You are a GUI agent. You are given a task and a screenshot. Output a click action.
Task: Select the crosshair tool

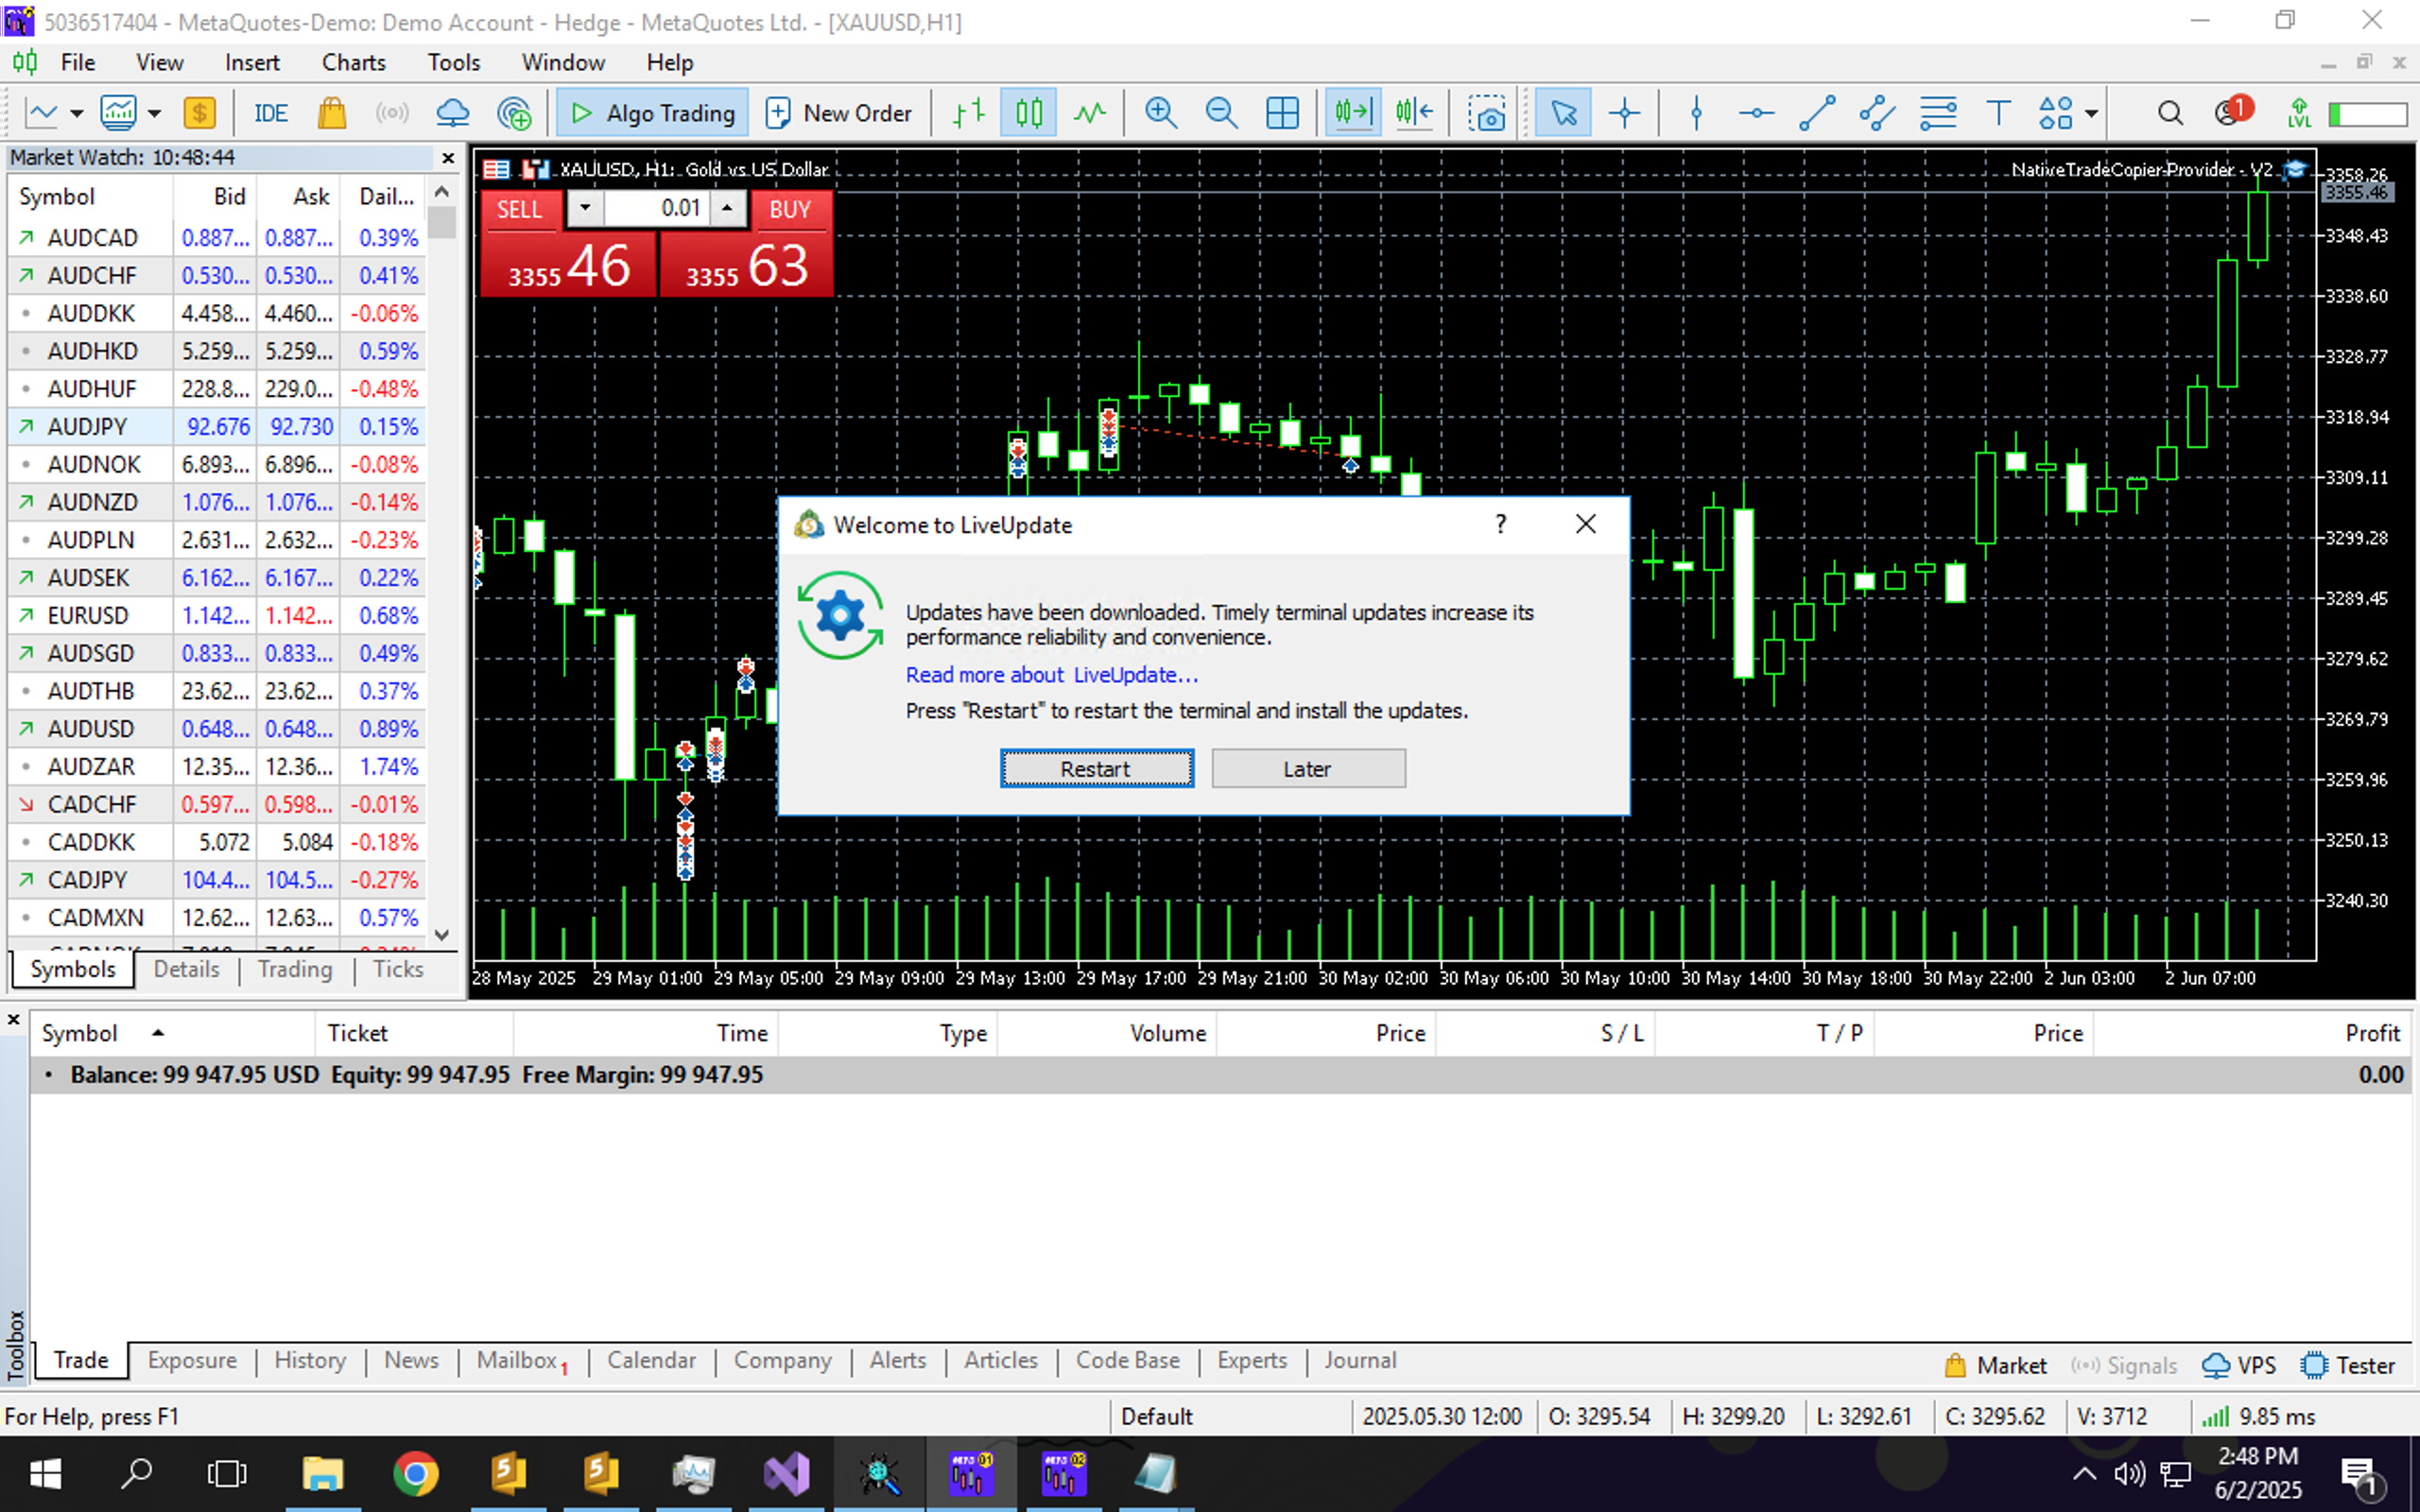point(1625,113)
